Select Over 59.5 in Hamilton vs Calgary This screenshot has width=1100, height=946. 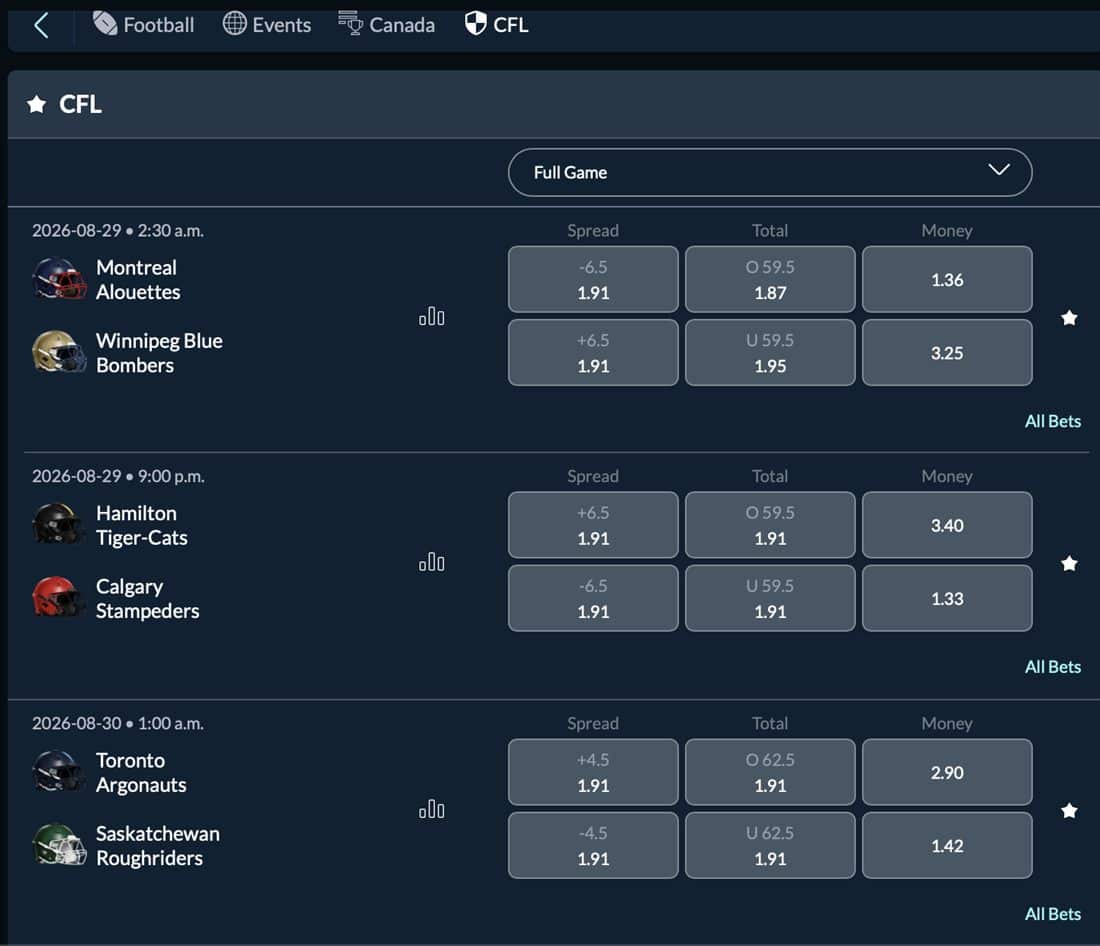coord(770,525)
